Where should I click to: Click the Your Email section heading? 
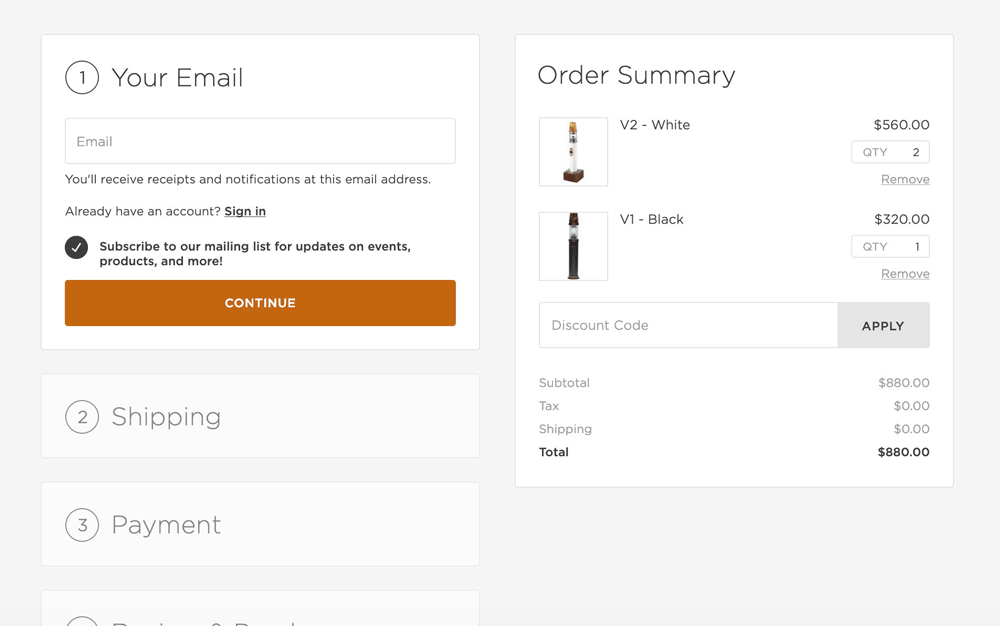click(177, 78)
